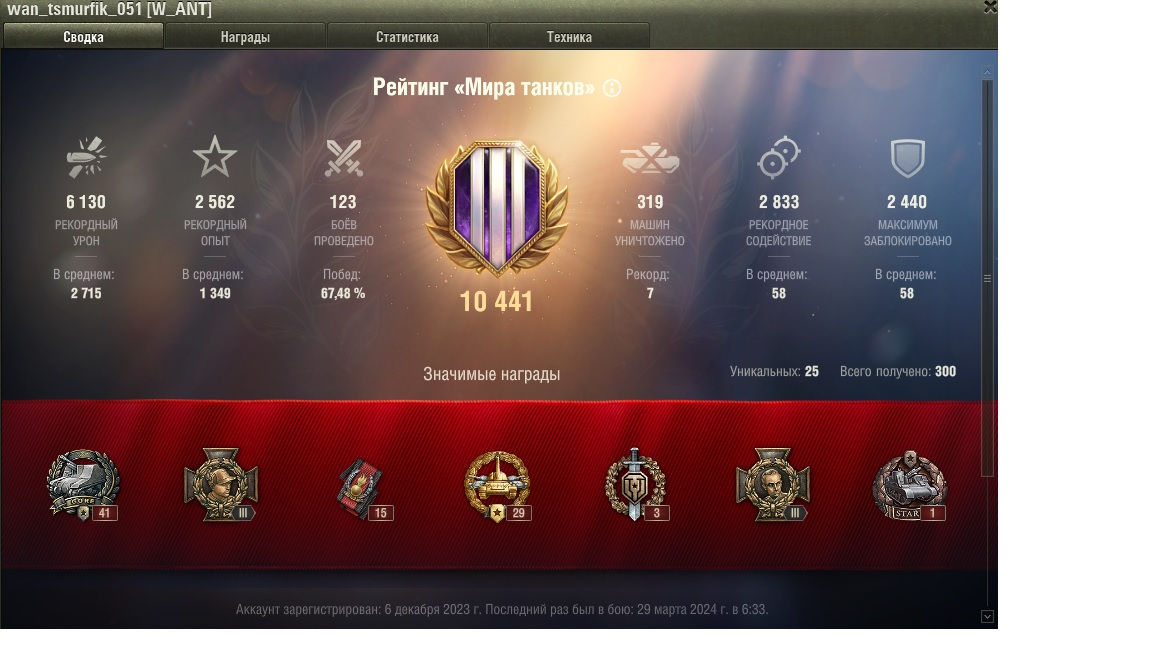Click the crossed swords battles icon
This screenshot has width=1152, height=648.
point(344,158)
